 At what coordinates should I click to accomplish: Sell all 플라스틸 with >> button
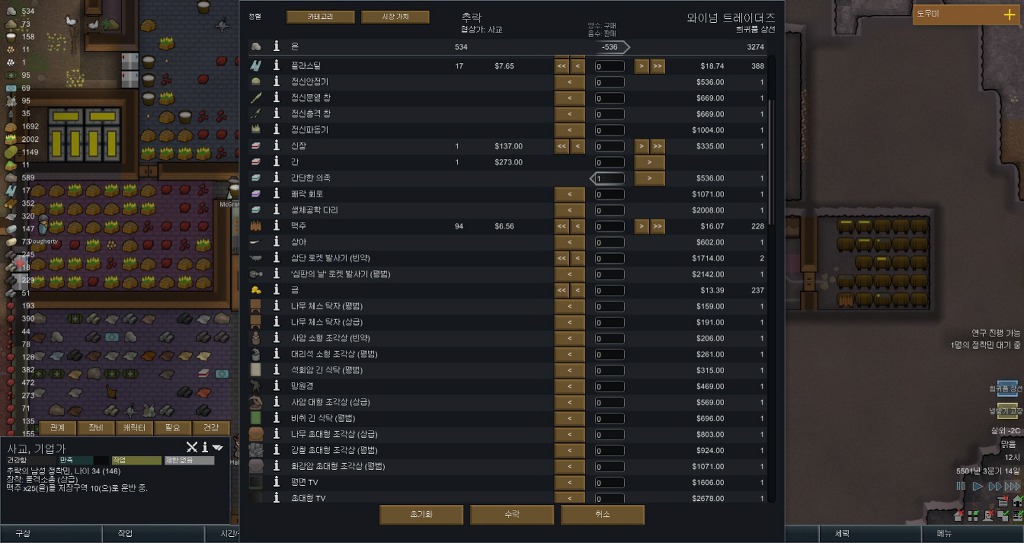(658, 66)
